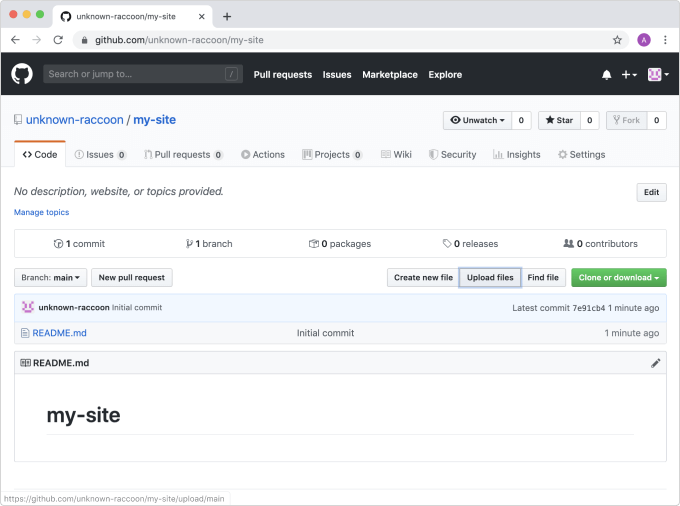Focus the Search or jump to field

[x=143, y=74]
